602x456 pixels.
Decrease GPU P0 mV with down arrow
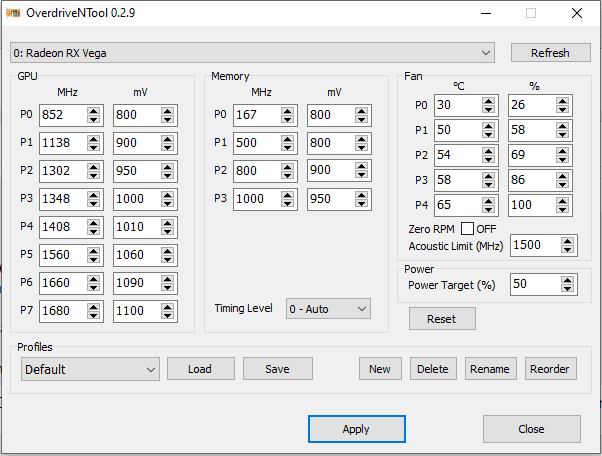click(167, 119)
